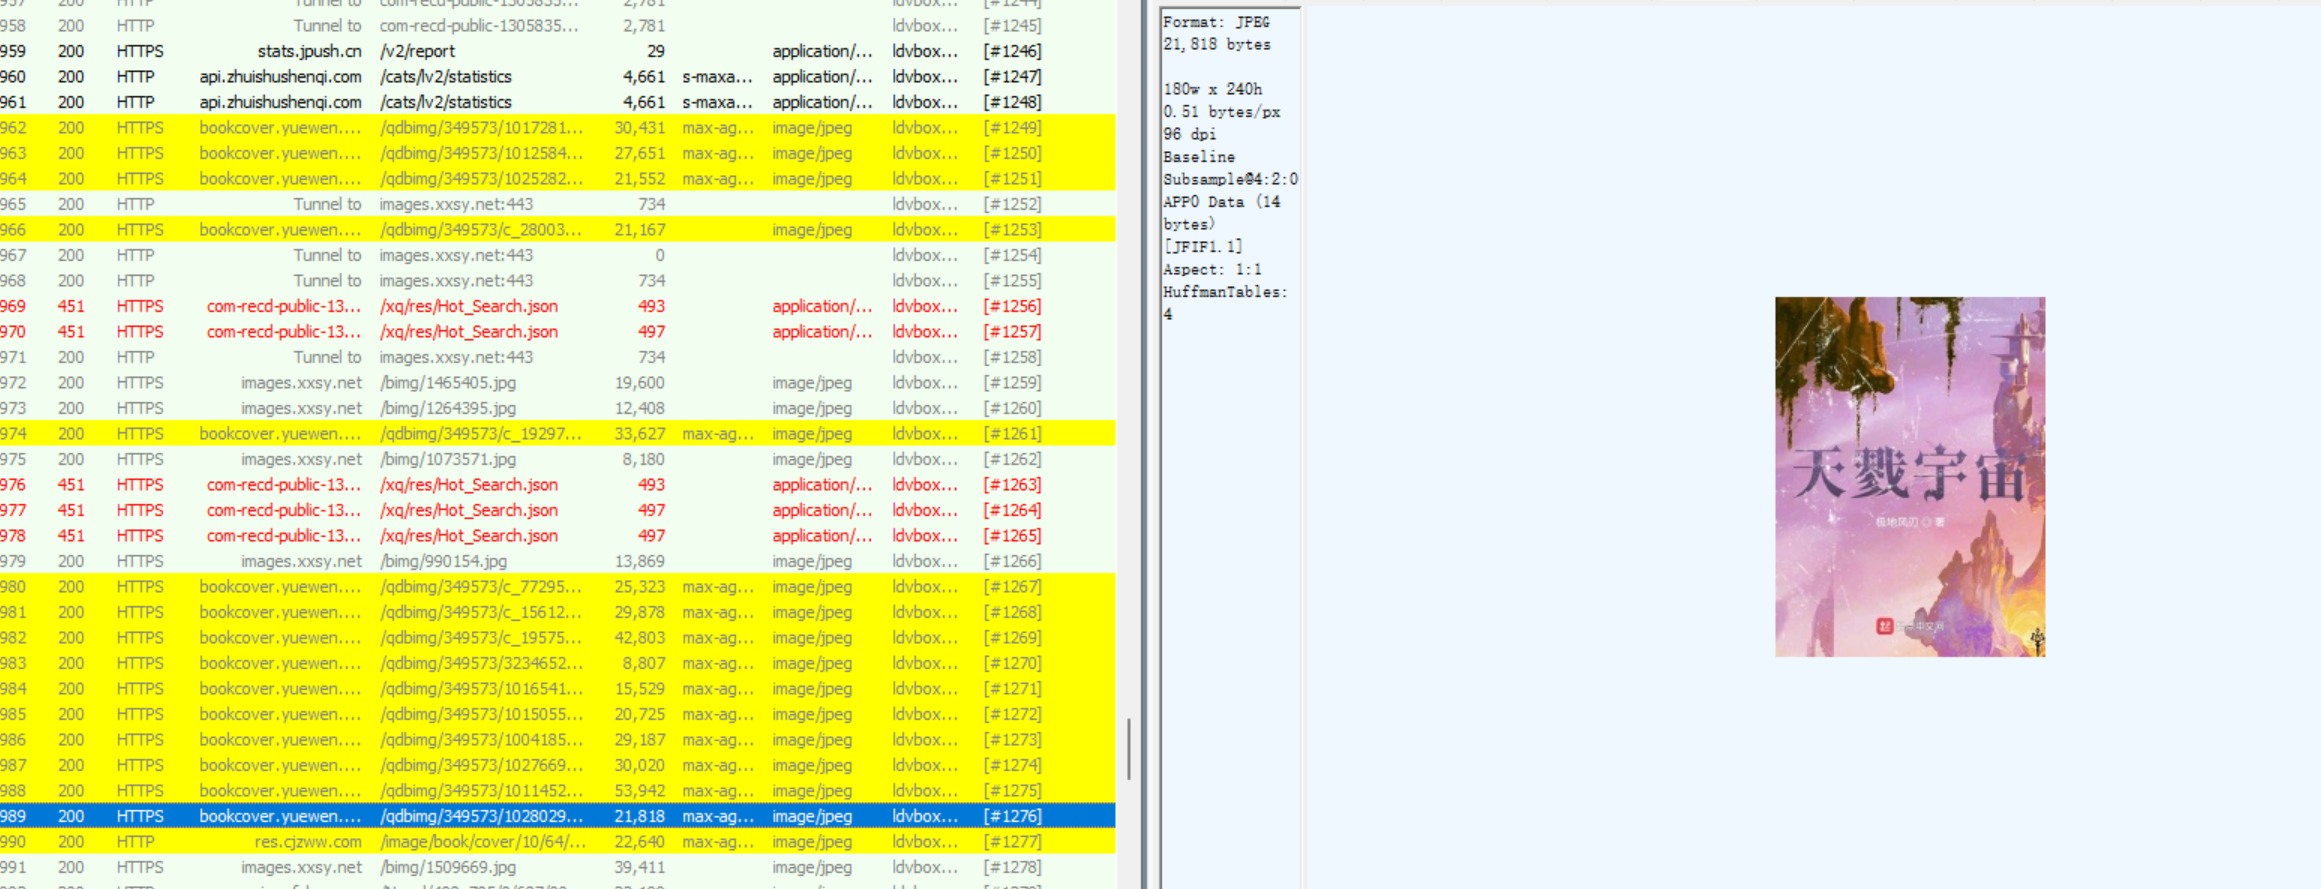Select bookcover session 963 sized 27,651
The image size is (2321, 889).
[558, 153]
